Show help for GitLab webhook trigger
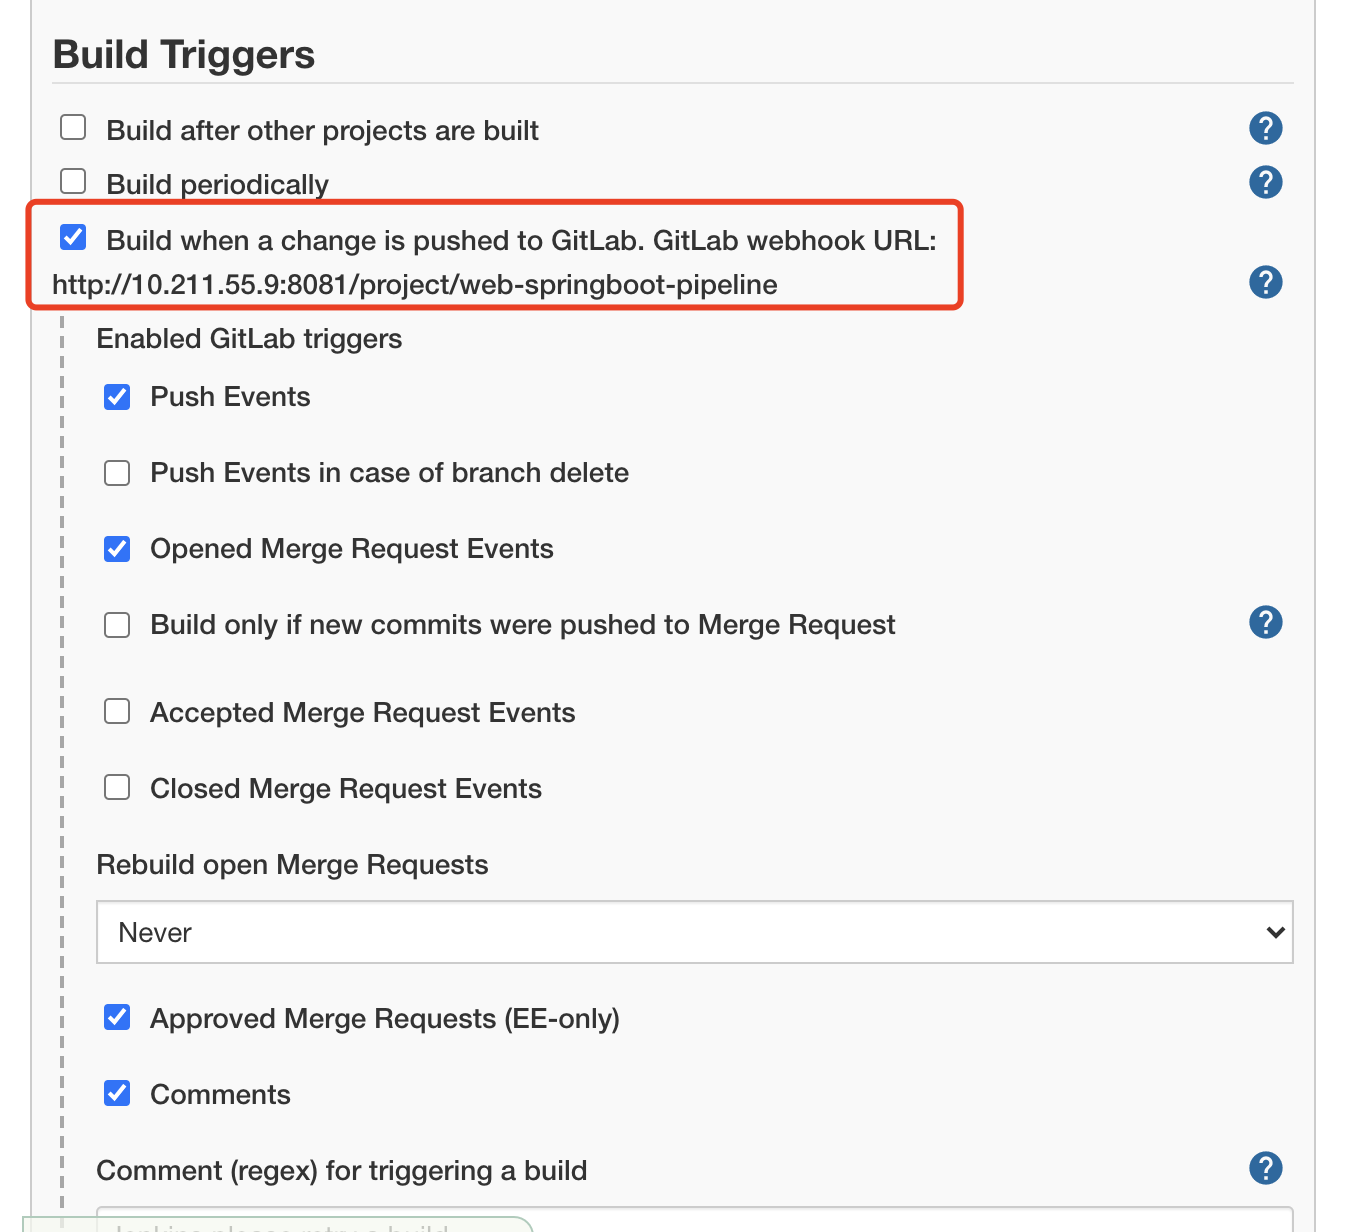Screen dimensions: 1358x1232 pos(1265,282)
